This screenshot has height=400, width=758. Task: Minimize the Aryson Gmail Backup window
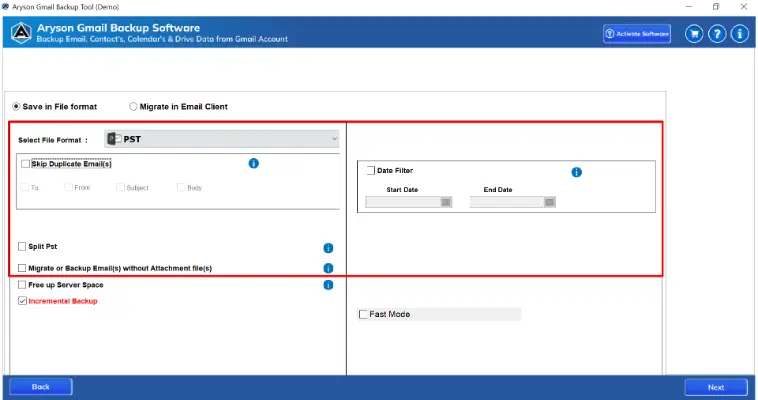[689, 7]
